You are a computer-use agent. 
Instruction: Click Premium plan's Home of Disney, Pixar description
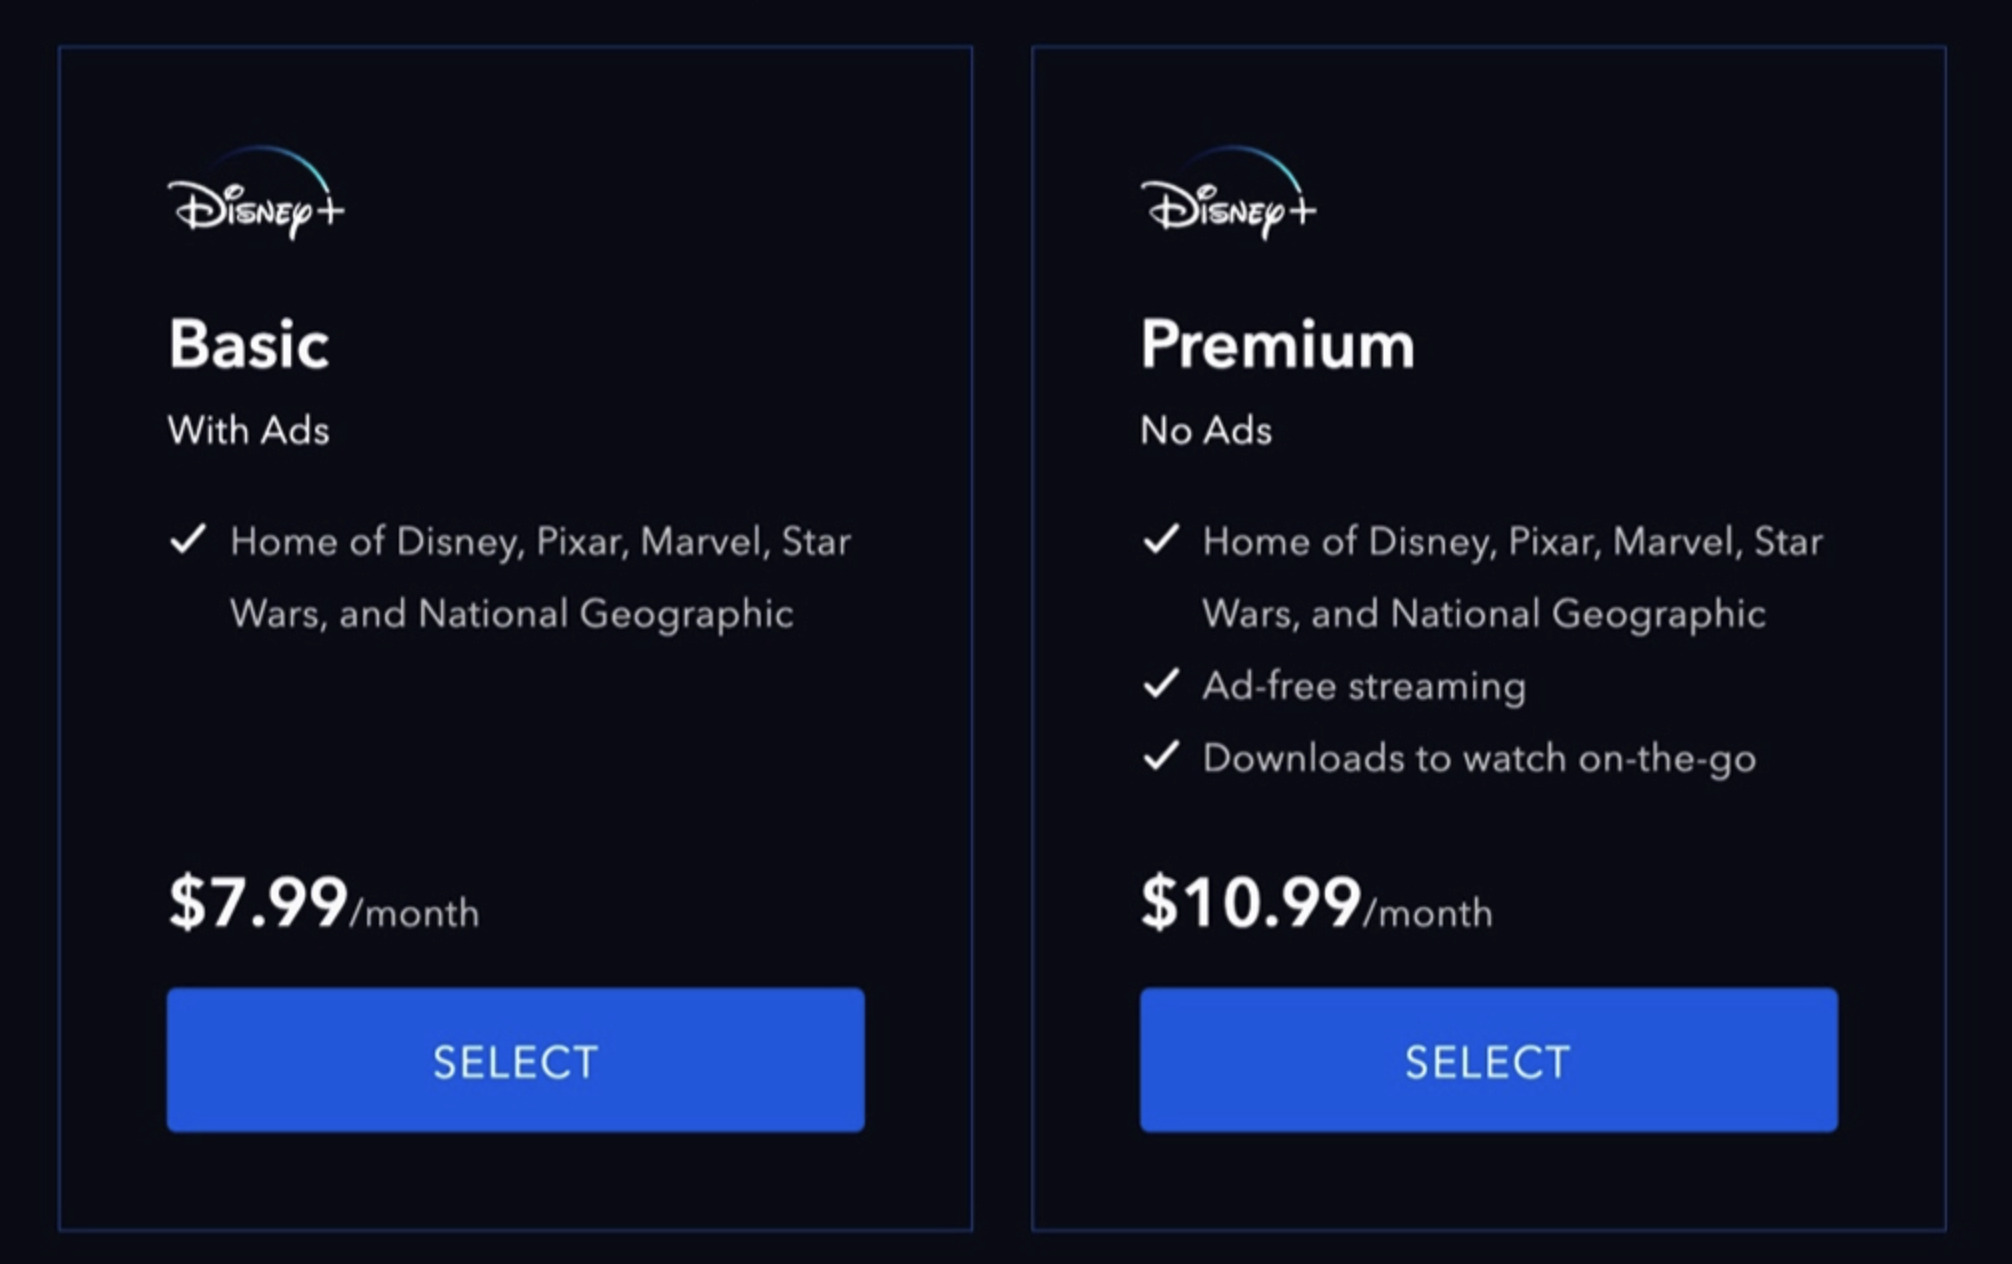[x=1513, y=541]
